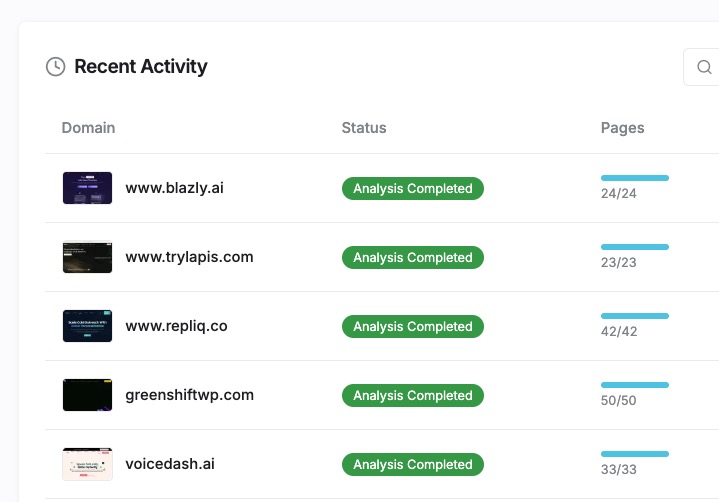Image resolution: width=719 pixels, height=502 pixels.
Task: Click Analysis Completed badge for www.blazly.ai
Action: point(412,188)
